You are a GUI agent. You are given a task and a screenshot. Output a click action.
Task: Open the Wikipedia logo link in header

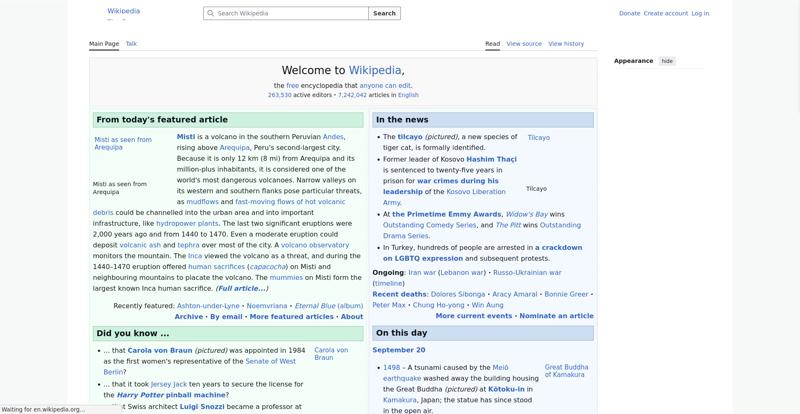[x=123, y=11]
